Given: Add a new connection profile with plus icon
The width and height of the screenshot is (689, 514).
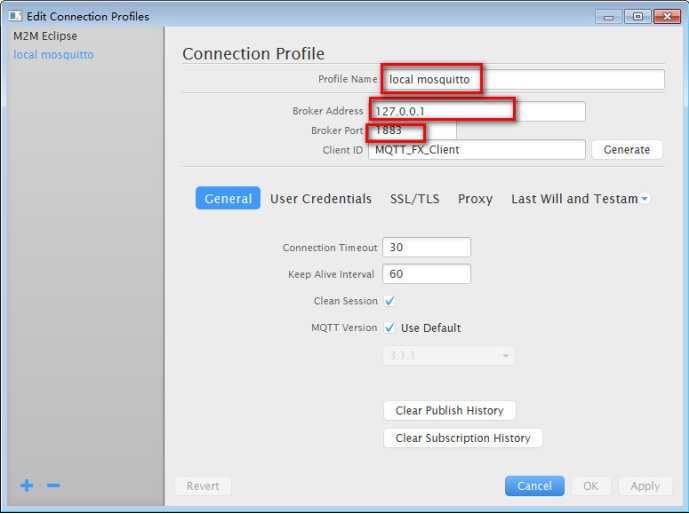Looking at the screenshot, I should pyautogui.click(x=26, y=485).
